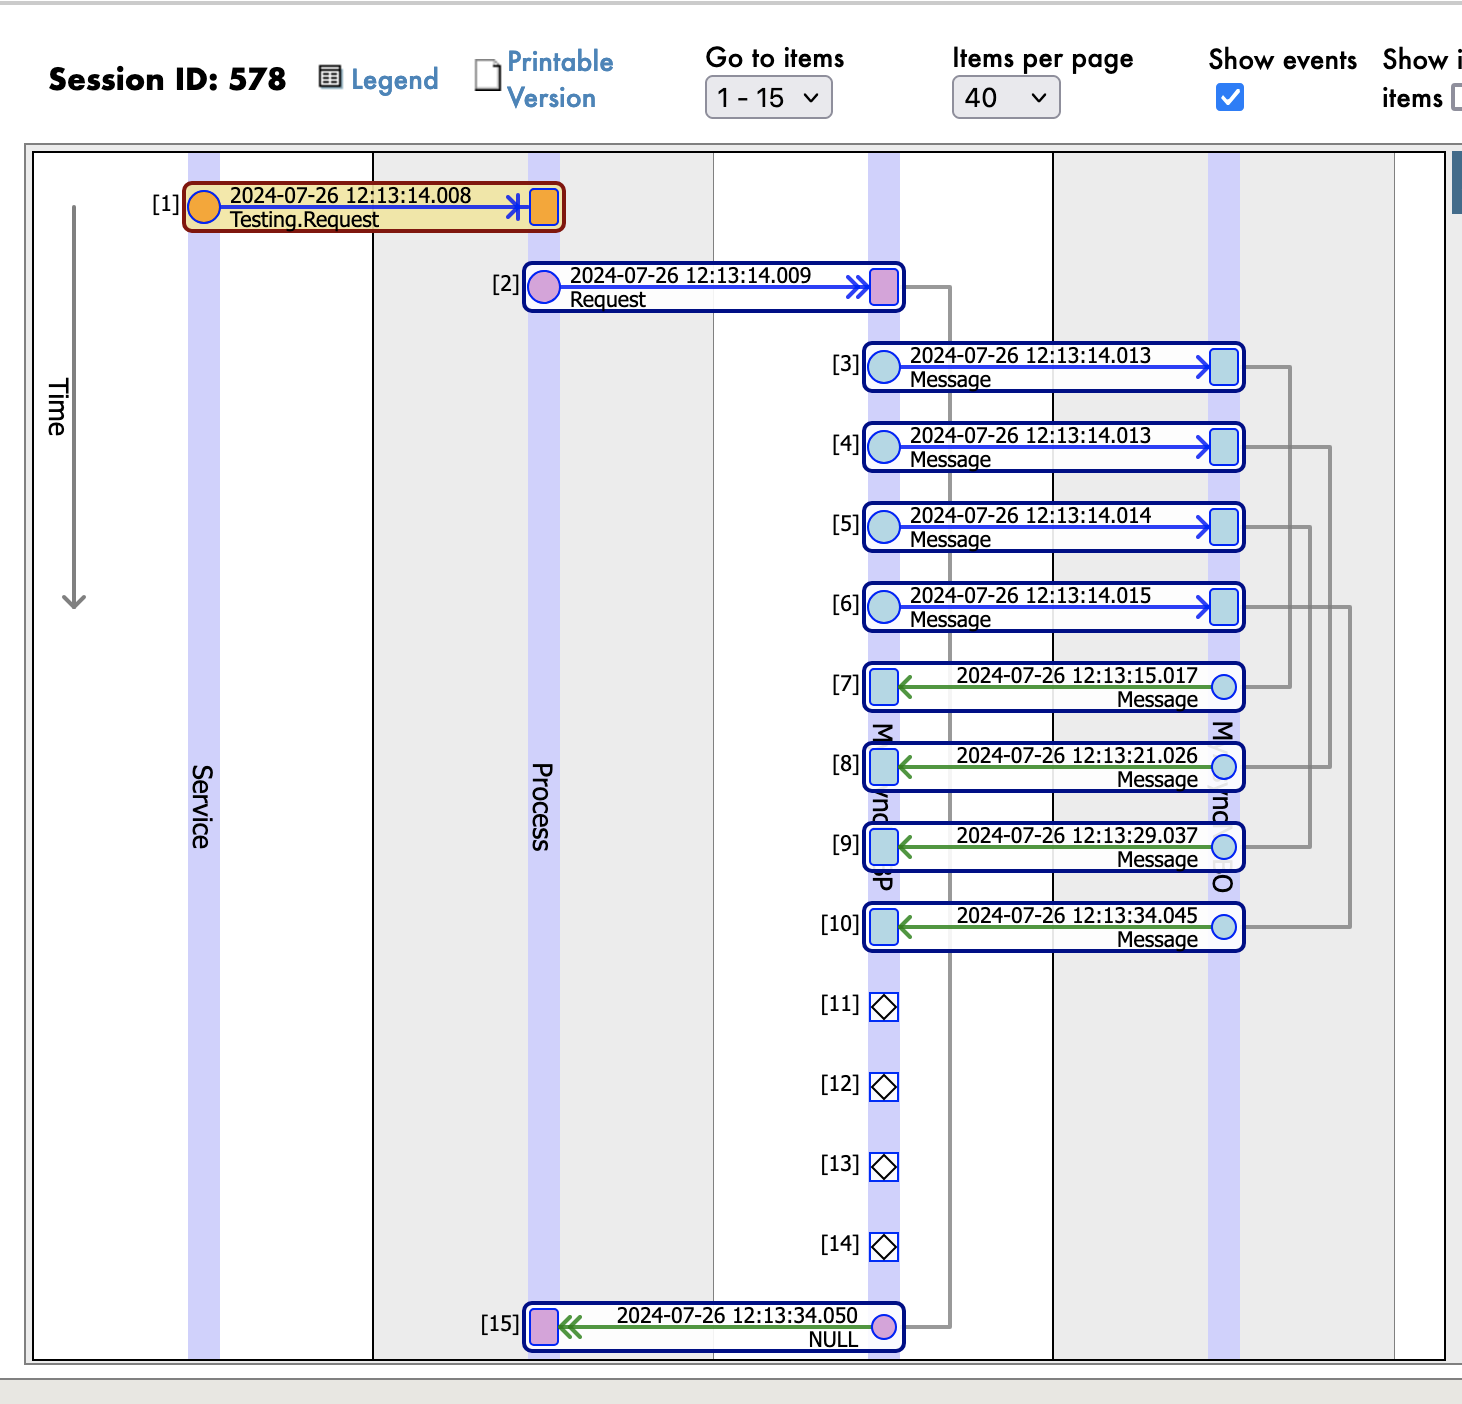Image resolution: width=1462 pixels, height=1404 pixels.
Task: Open the Printable Version link
Action: coord(558,80)
